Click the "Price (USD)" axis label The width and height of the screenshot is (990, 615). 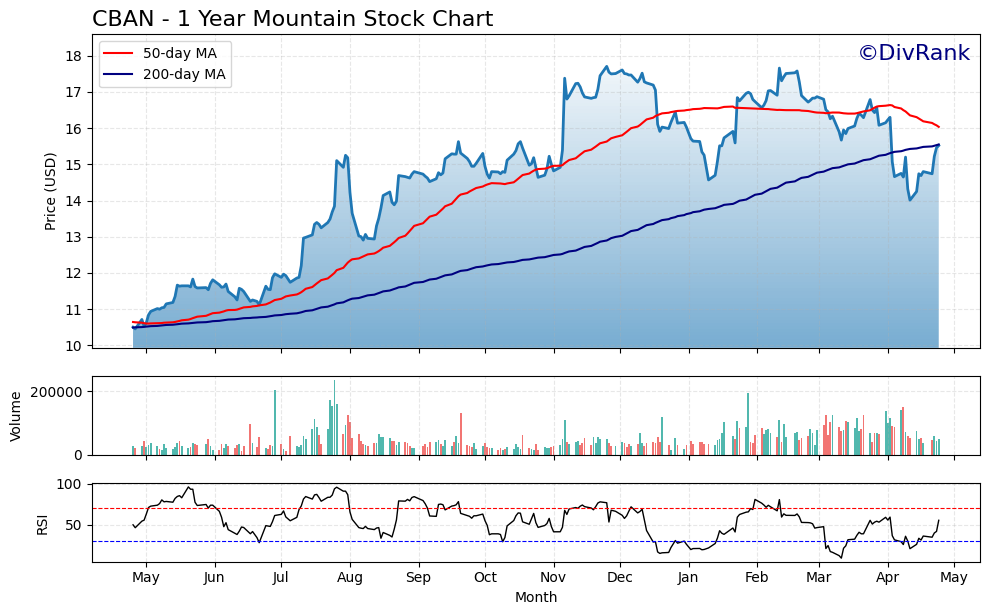pyautogui.click(x=51, y=191)
